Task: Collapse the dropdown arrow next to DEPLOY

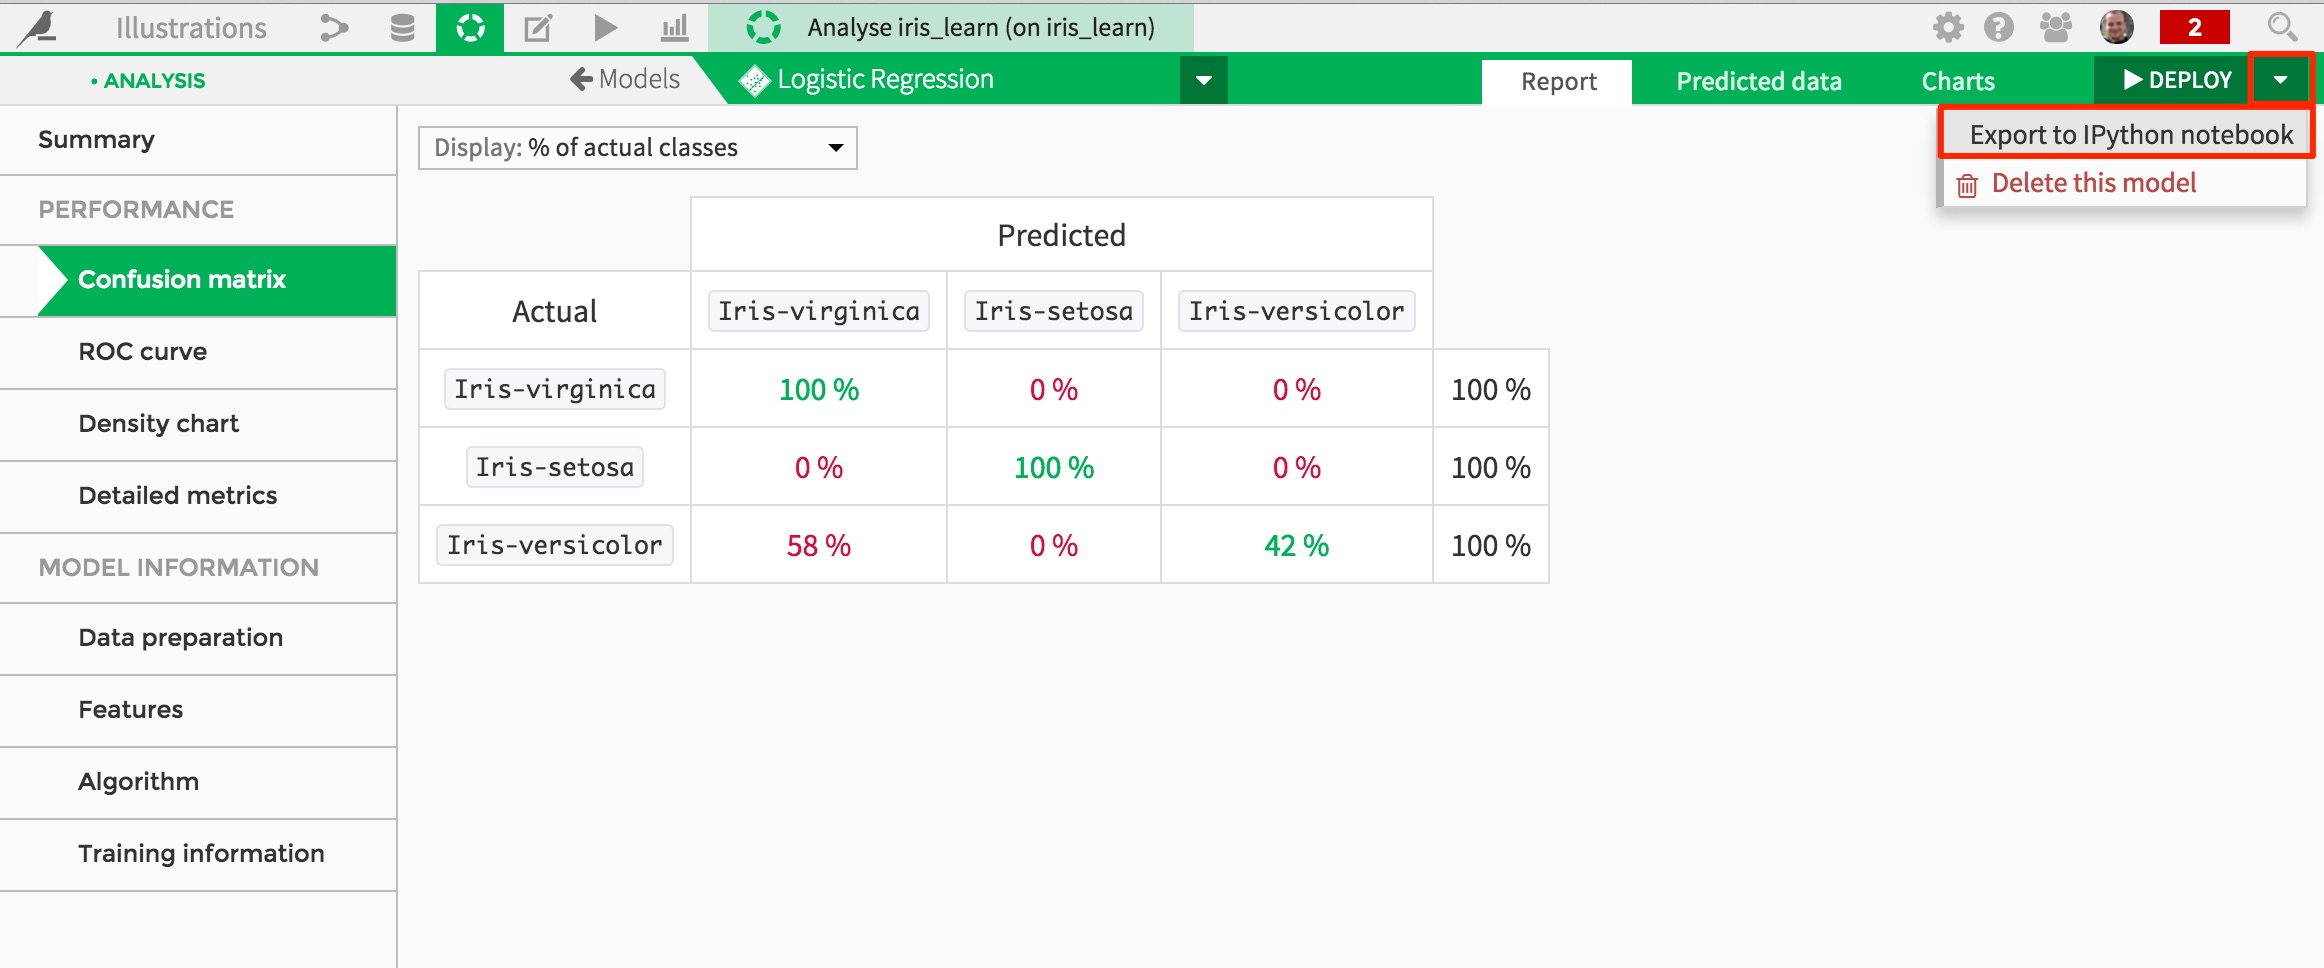Action: tap(2281, 80)
